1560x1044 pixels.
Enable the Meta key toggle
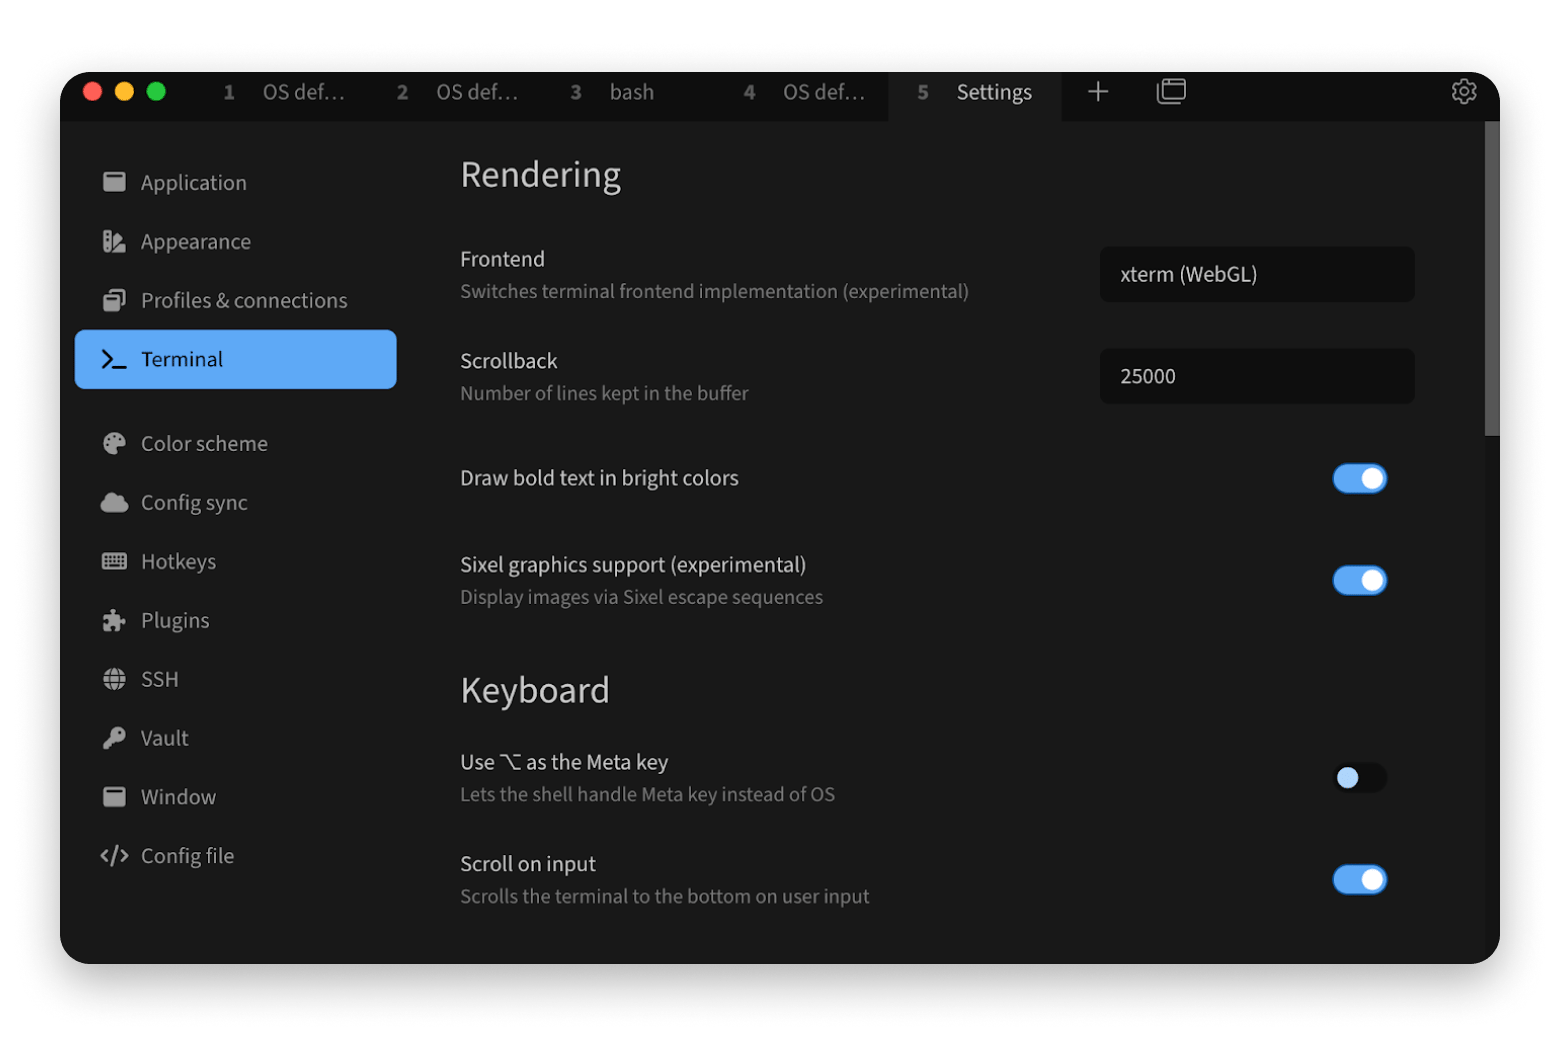click(x=1359, y=777)
